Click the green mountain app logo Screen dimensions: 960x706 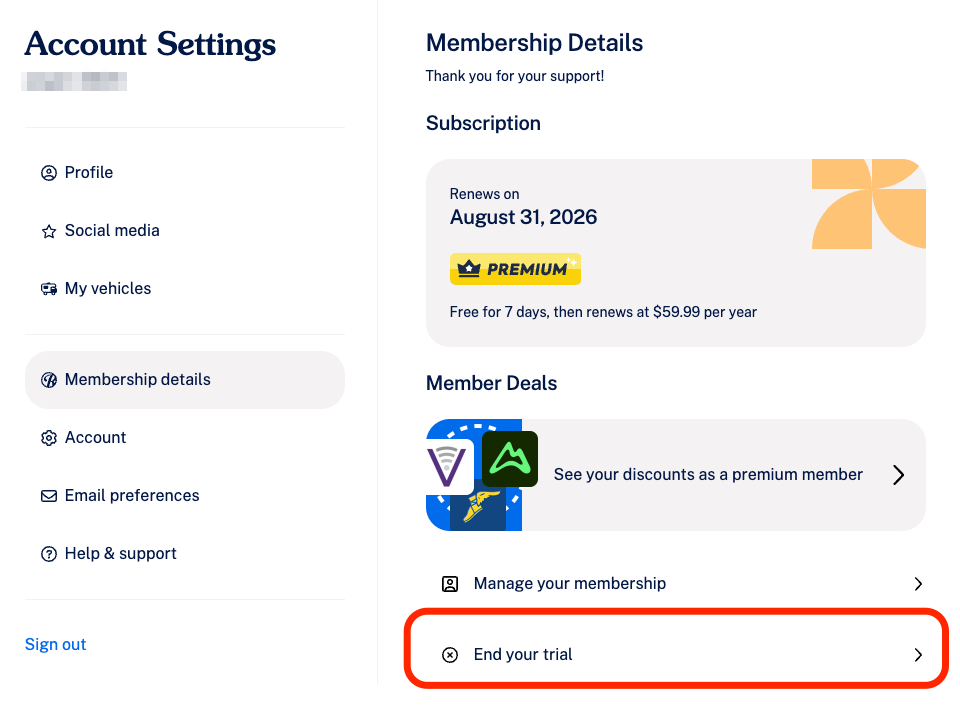(510, 459)
